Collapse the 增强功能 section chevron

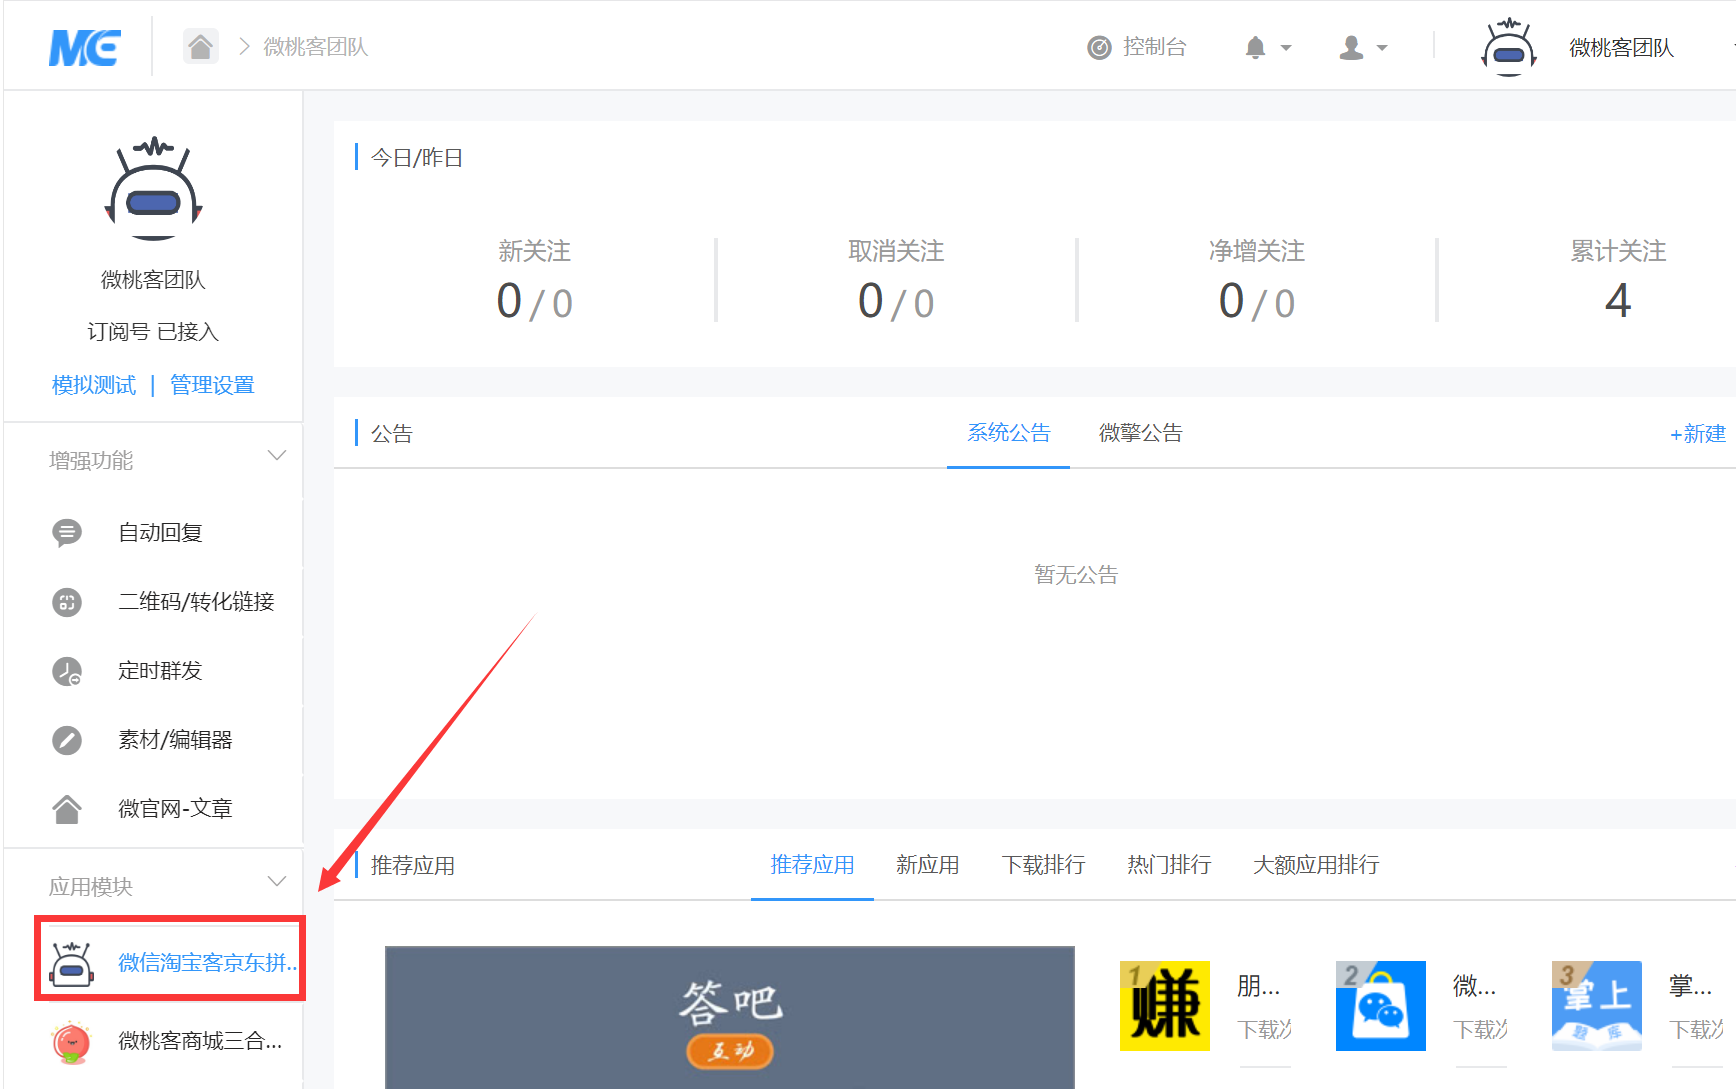point(277,456)
